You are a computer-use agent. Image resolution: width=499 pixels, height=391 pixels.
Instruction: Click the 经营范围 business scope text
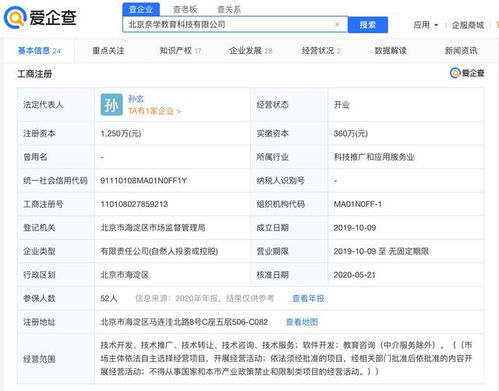[x=286, y=358]
